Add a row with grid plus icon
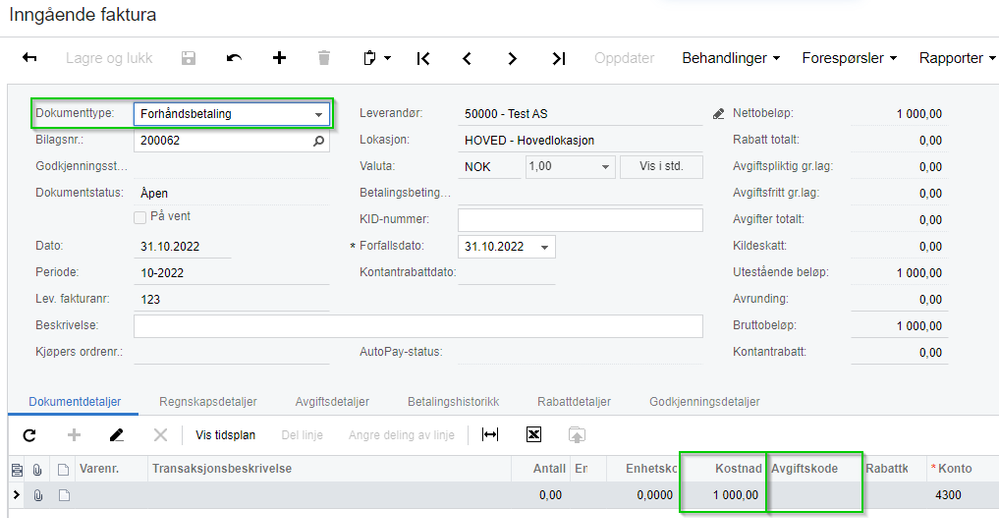Image resolution: width=999 pixels, height=518 pixels. tap(74, 435)
